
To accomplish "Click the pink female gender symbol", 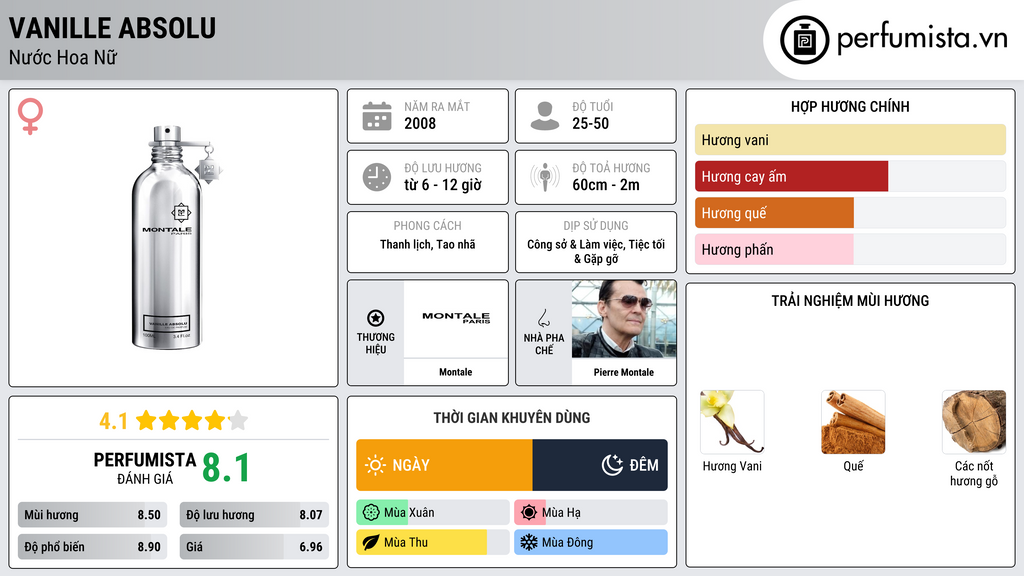I will (30, 116).
